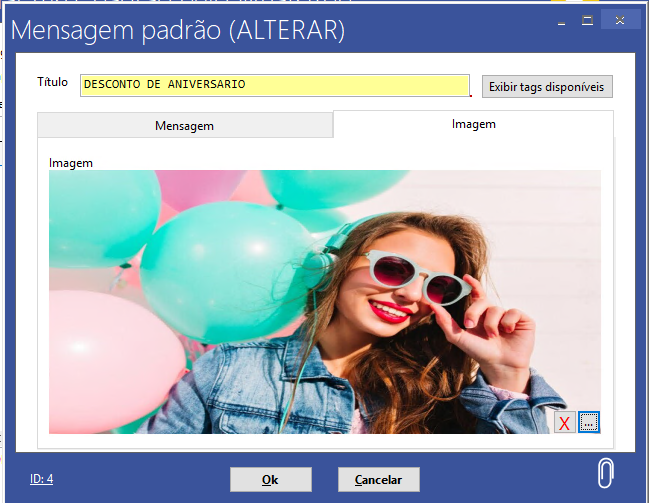The image size is (649, 503).
Task: Click the Título label text
Action: tap(52, 82)
